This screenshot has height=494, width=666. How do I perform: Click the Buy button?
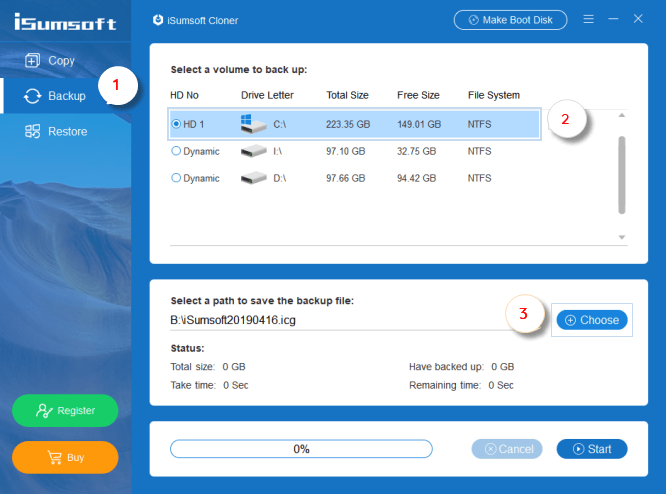click(x=65, y=457)
